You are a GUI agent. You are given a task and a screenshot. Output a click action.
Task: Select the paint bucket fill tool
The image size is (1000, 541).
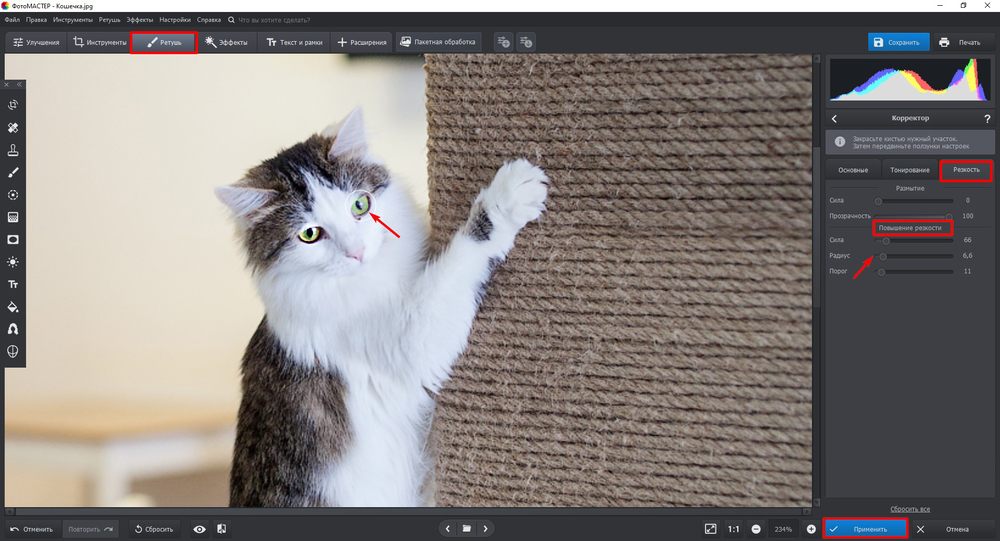click(x=13, y=307)
